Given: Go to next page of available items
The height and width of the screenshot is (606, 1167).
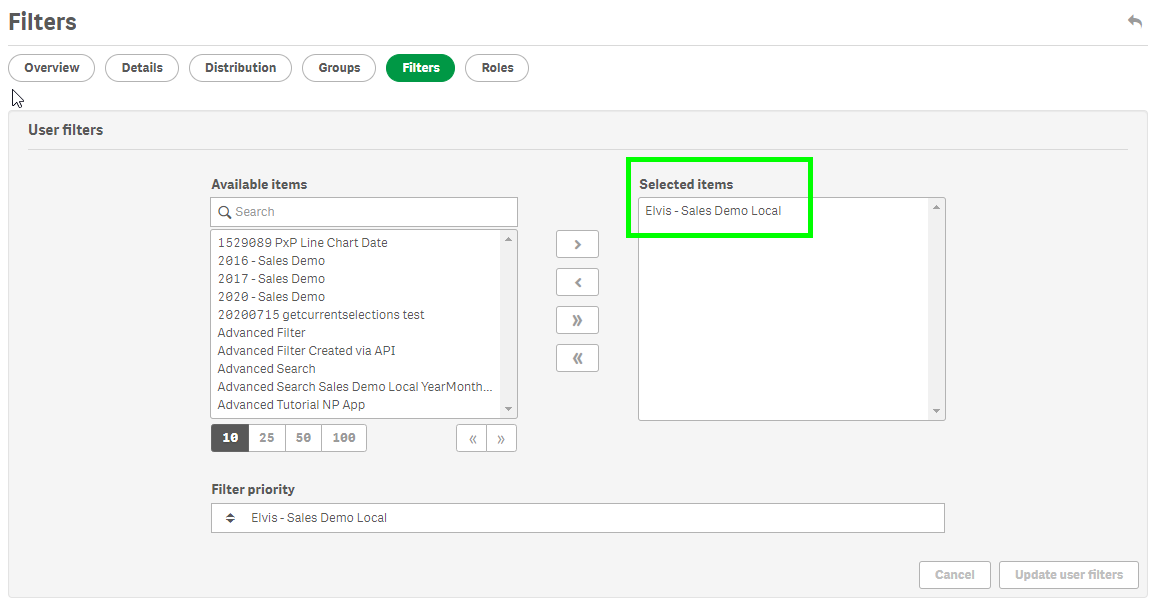Looking at the screenshot, I should pyautogui.click(x=501, y=438).
